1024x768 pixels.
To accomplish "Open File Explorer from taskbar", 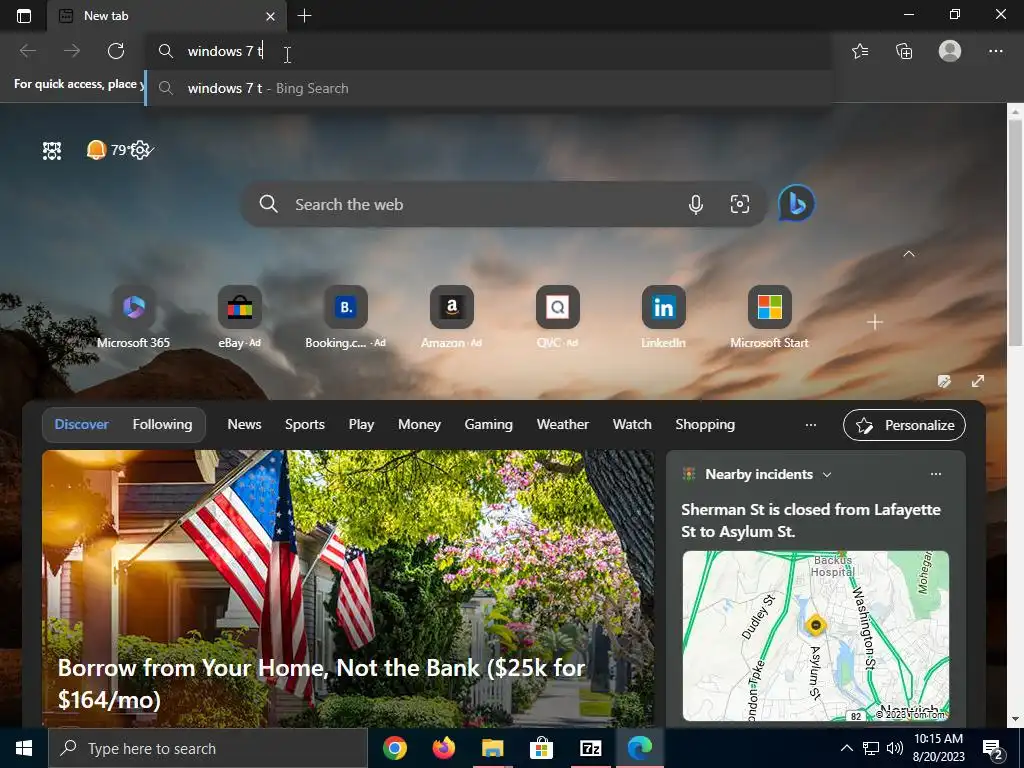I will pos(492,748).
